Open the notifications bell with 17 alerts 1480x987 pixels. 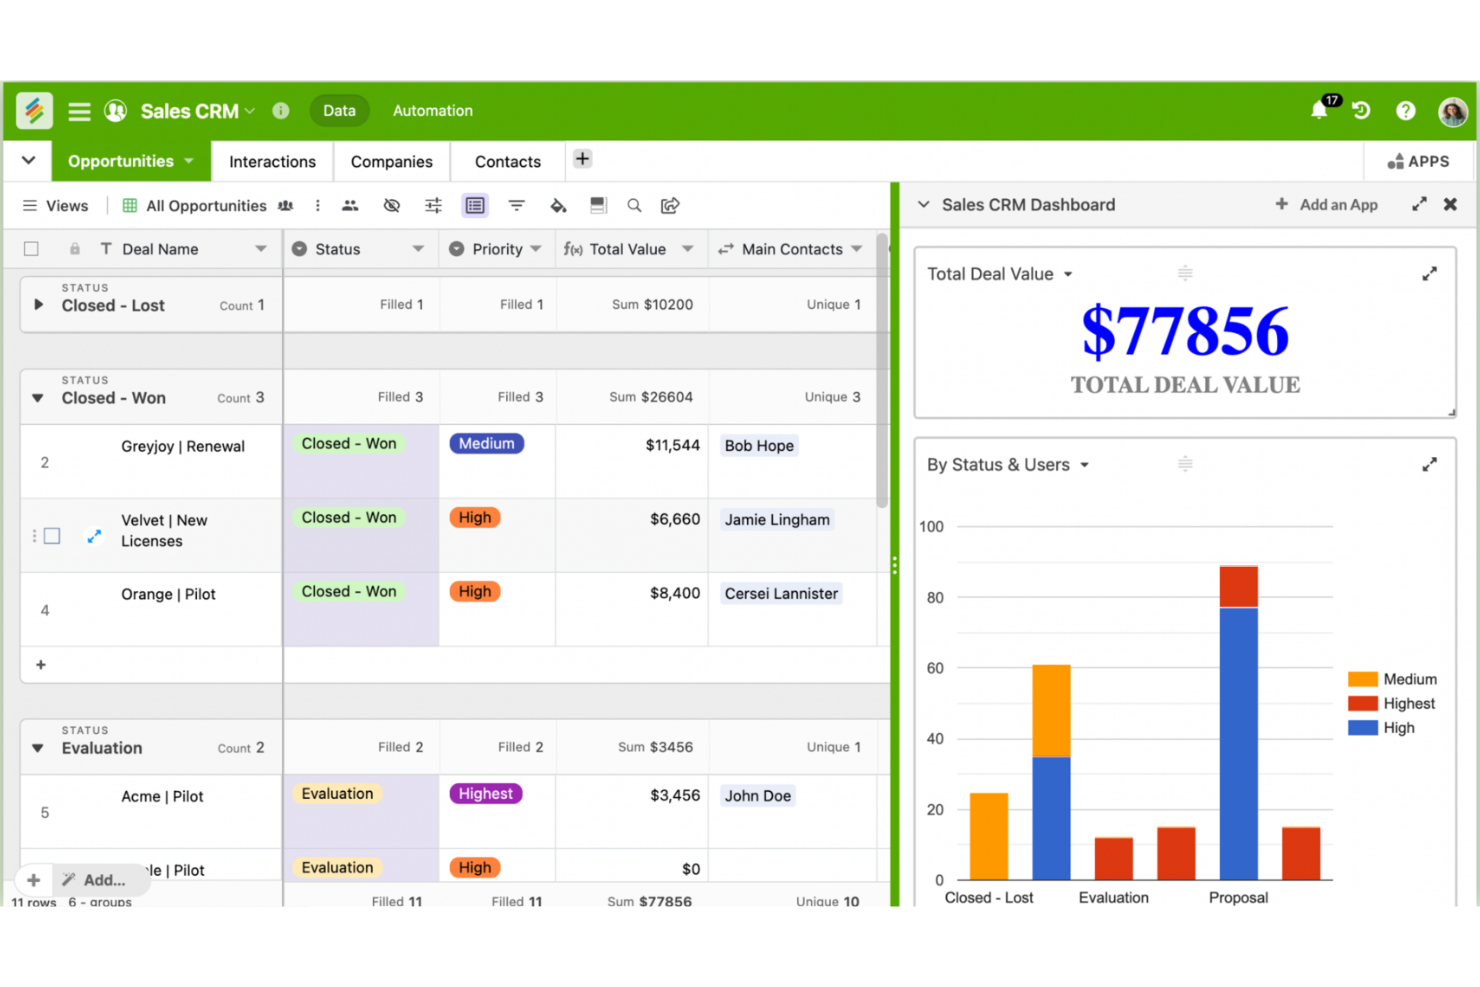(1320, 110)
